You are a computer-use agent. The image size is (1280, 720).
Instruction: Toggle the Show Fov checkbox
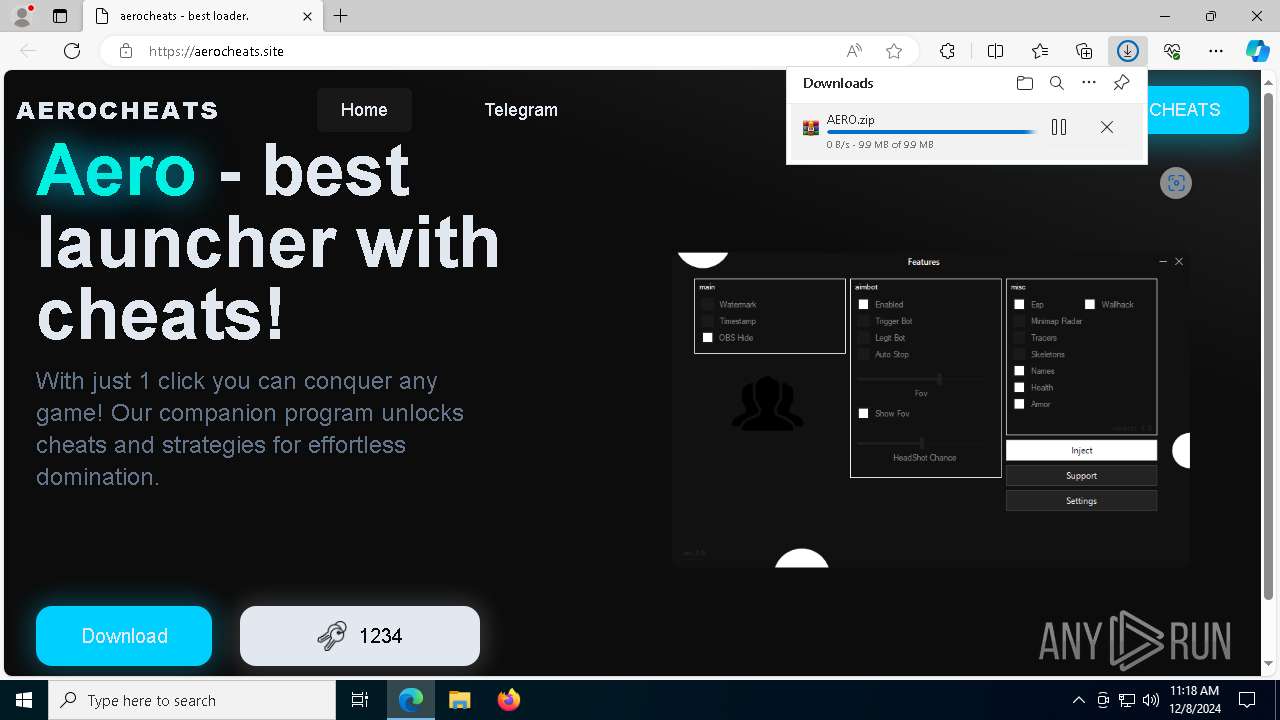pos(864,413)
